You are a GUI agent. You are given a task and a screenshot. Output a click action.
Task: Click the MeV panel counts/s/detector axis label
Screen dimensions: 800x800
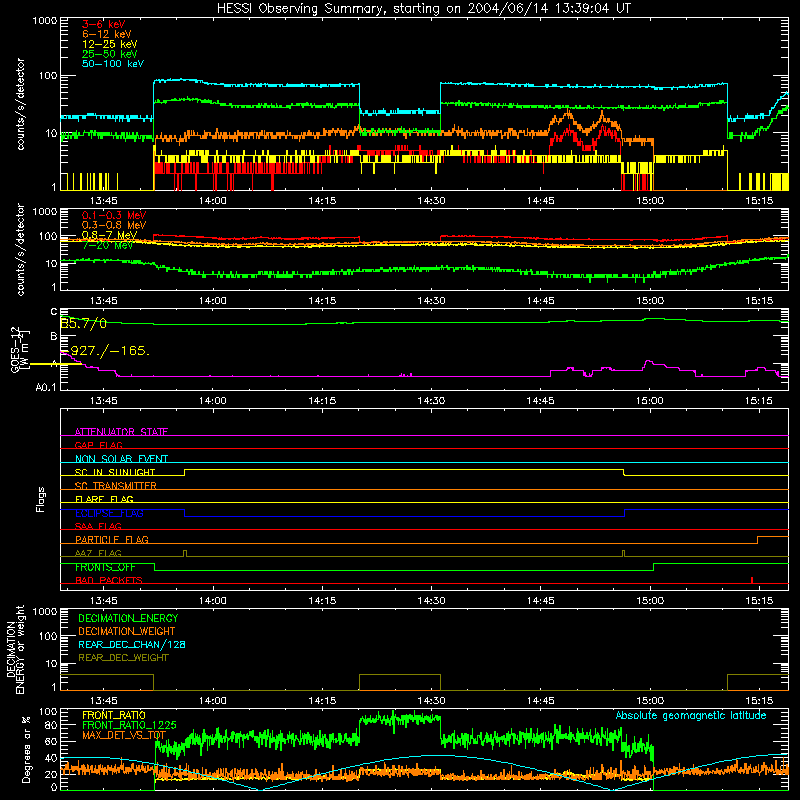tap(20, 249)
